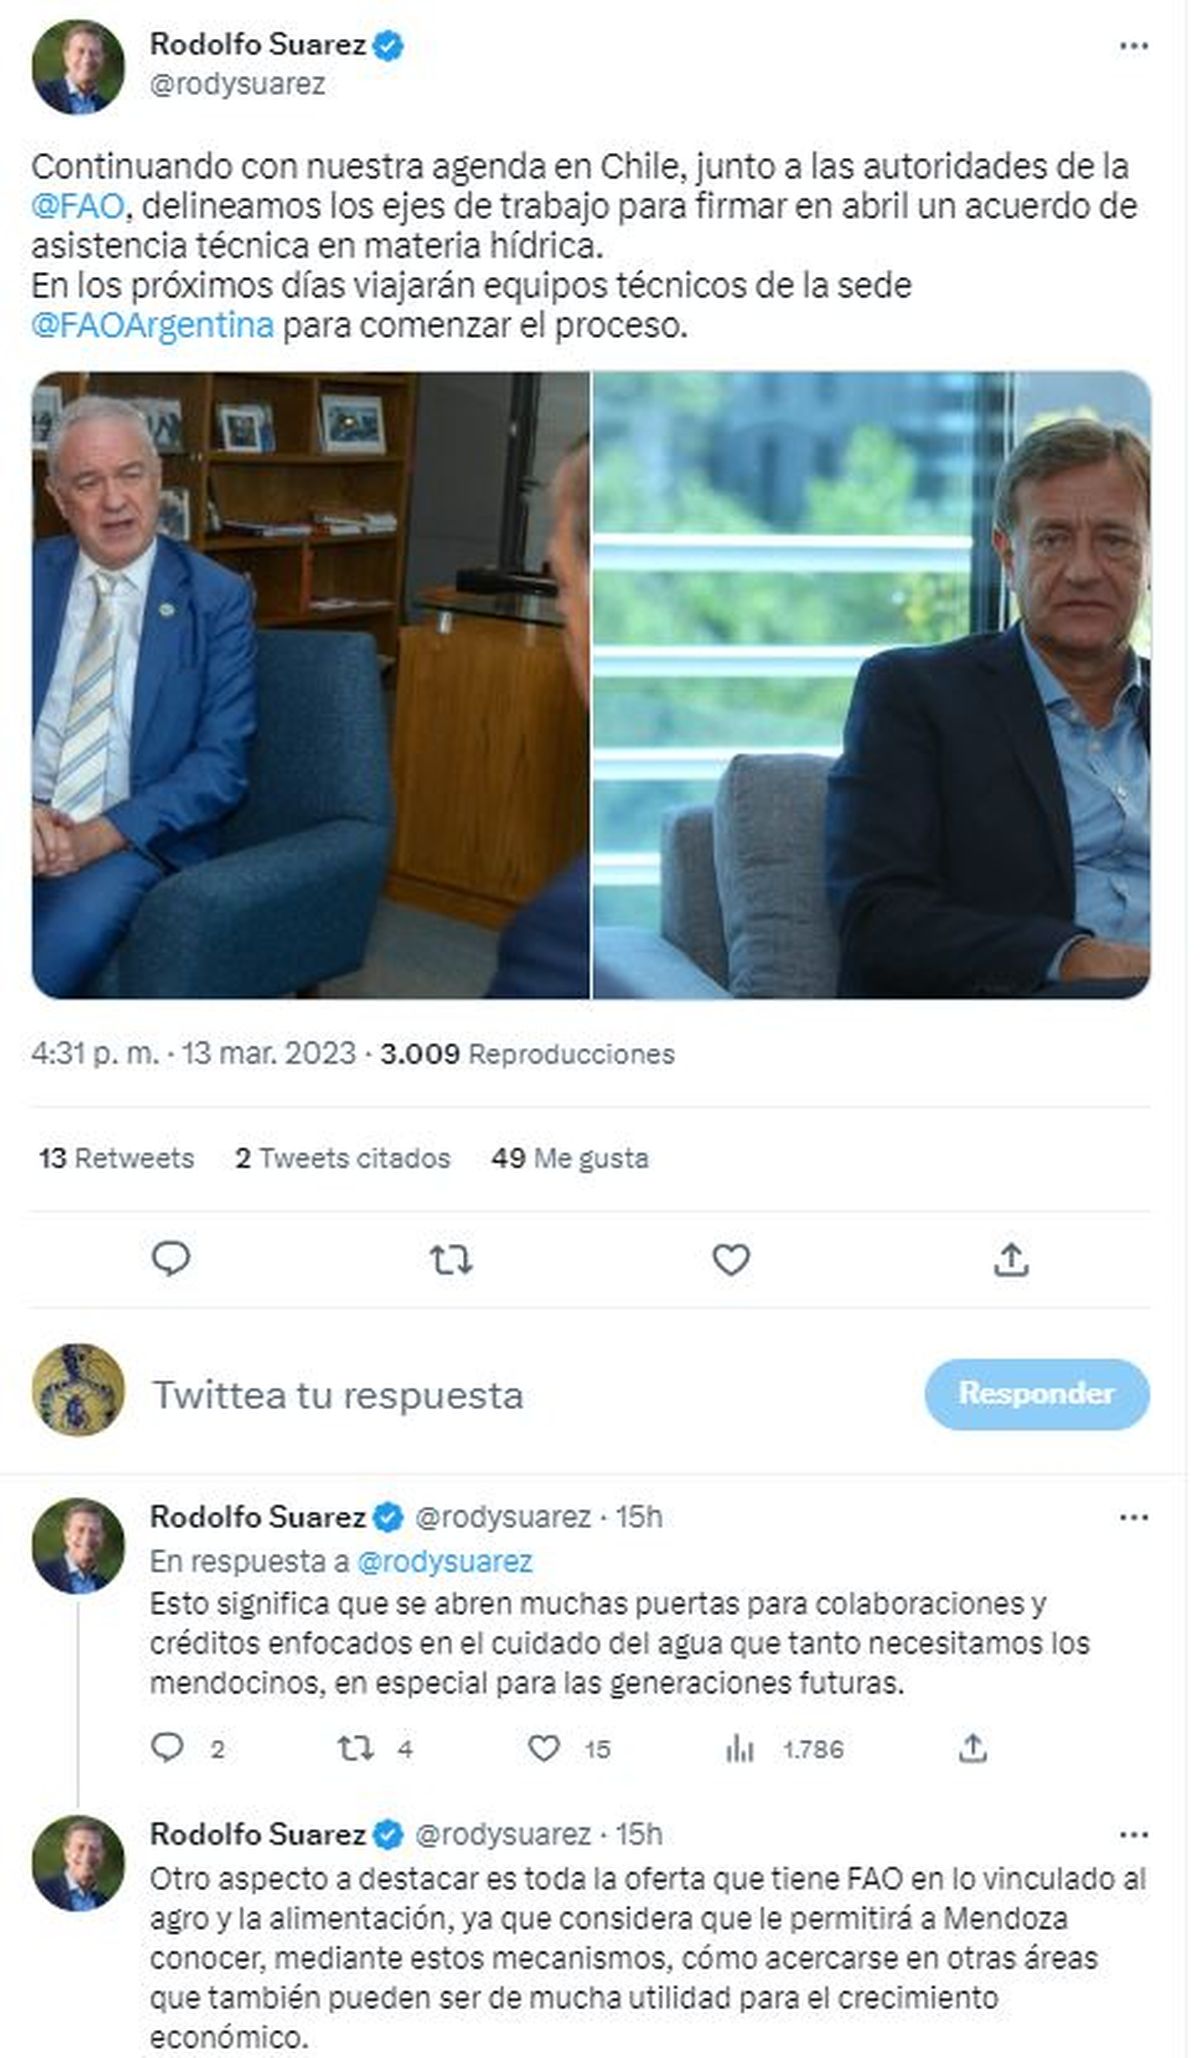Retweet the main tweet using retweet icon
1200x2058 pixels.
451,1260
